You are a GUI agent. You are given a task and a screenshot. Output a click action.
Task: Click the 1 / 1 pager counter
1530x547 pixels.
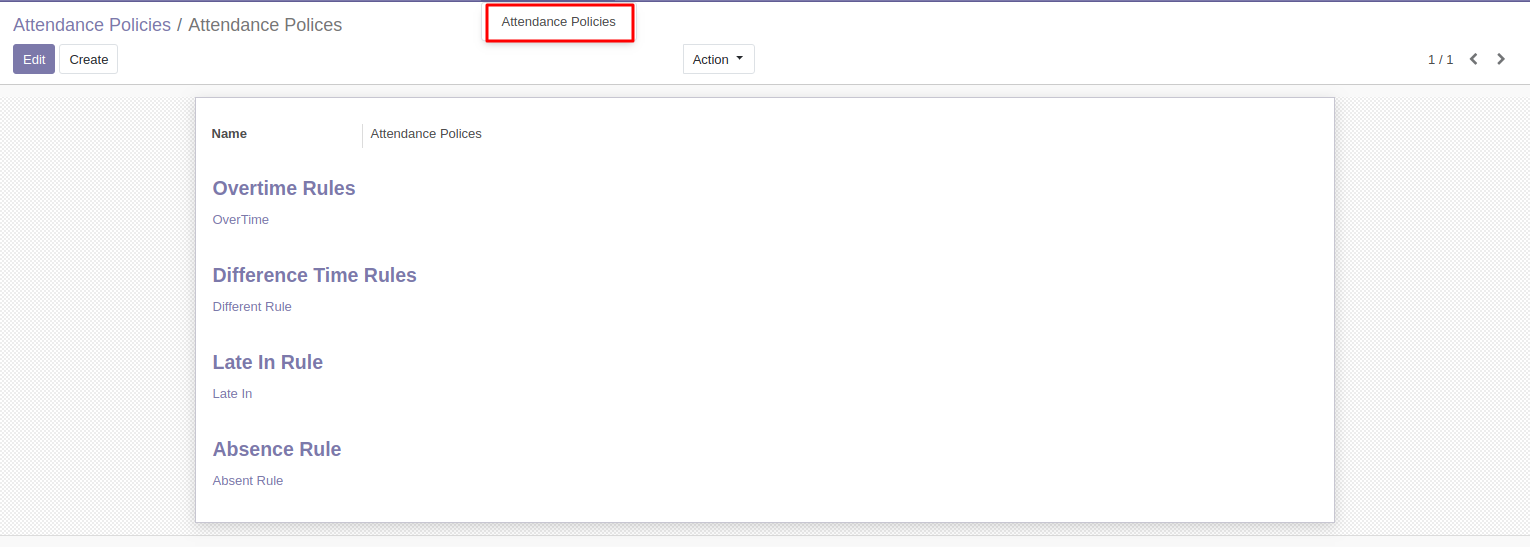click(x=1440, y=59)
